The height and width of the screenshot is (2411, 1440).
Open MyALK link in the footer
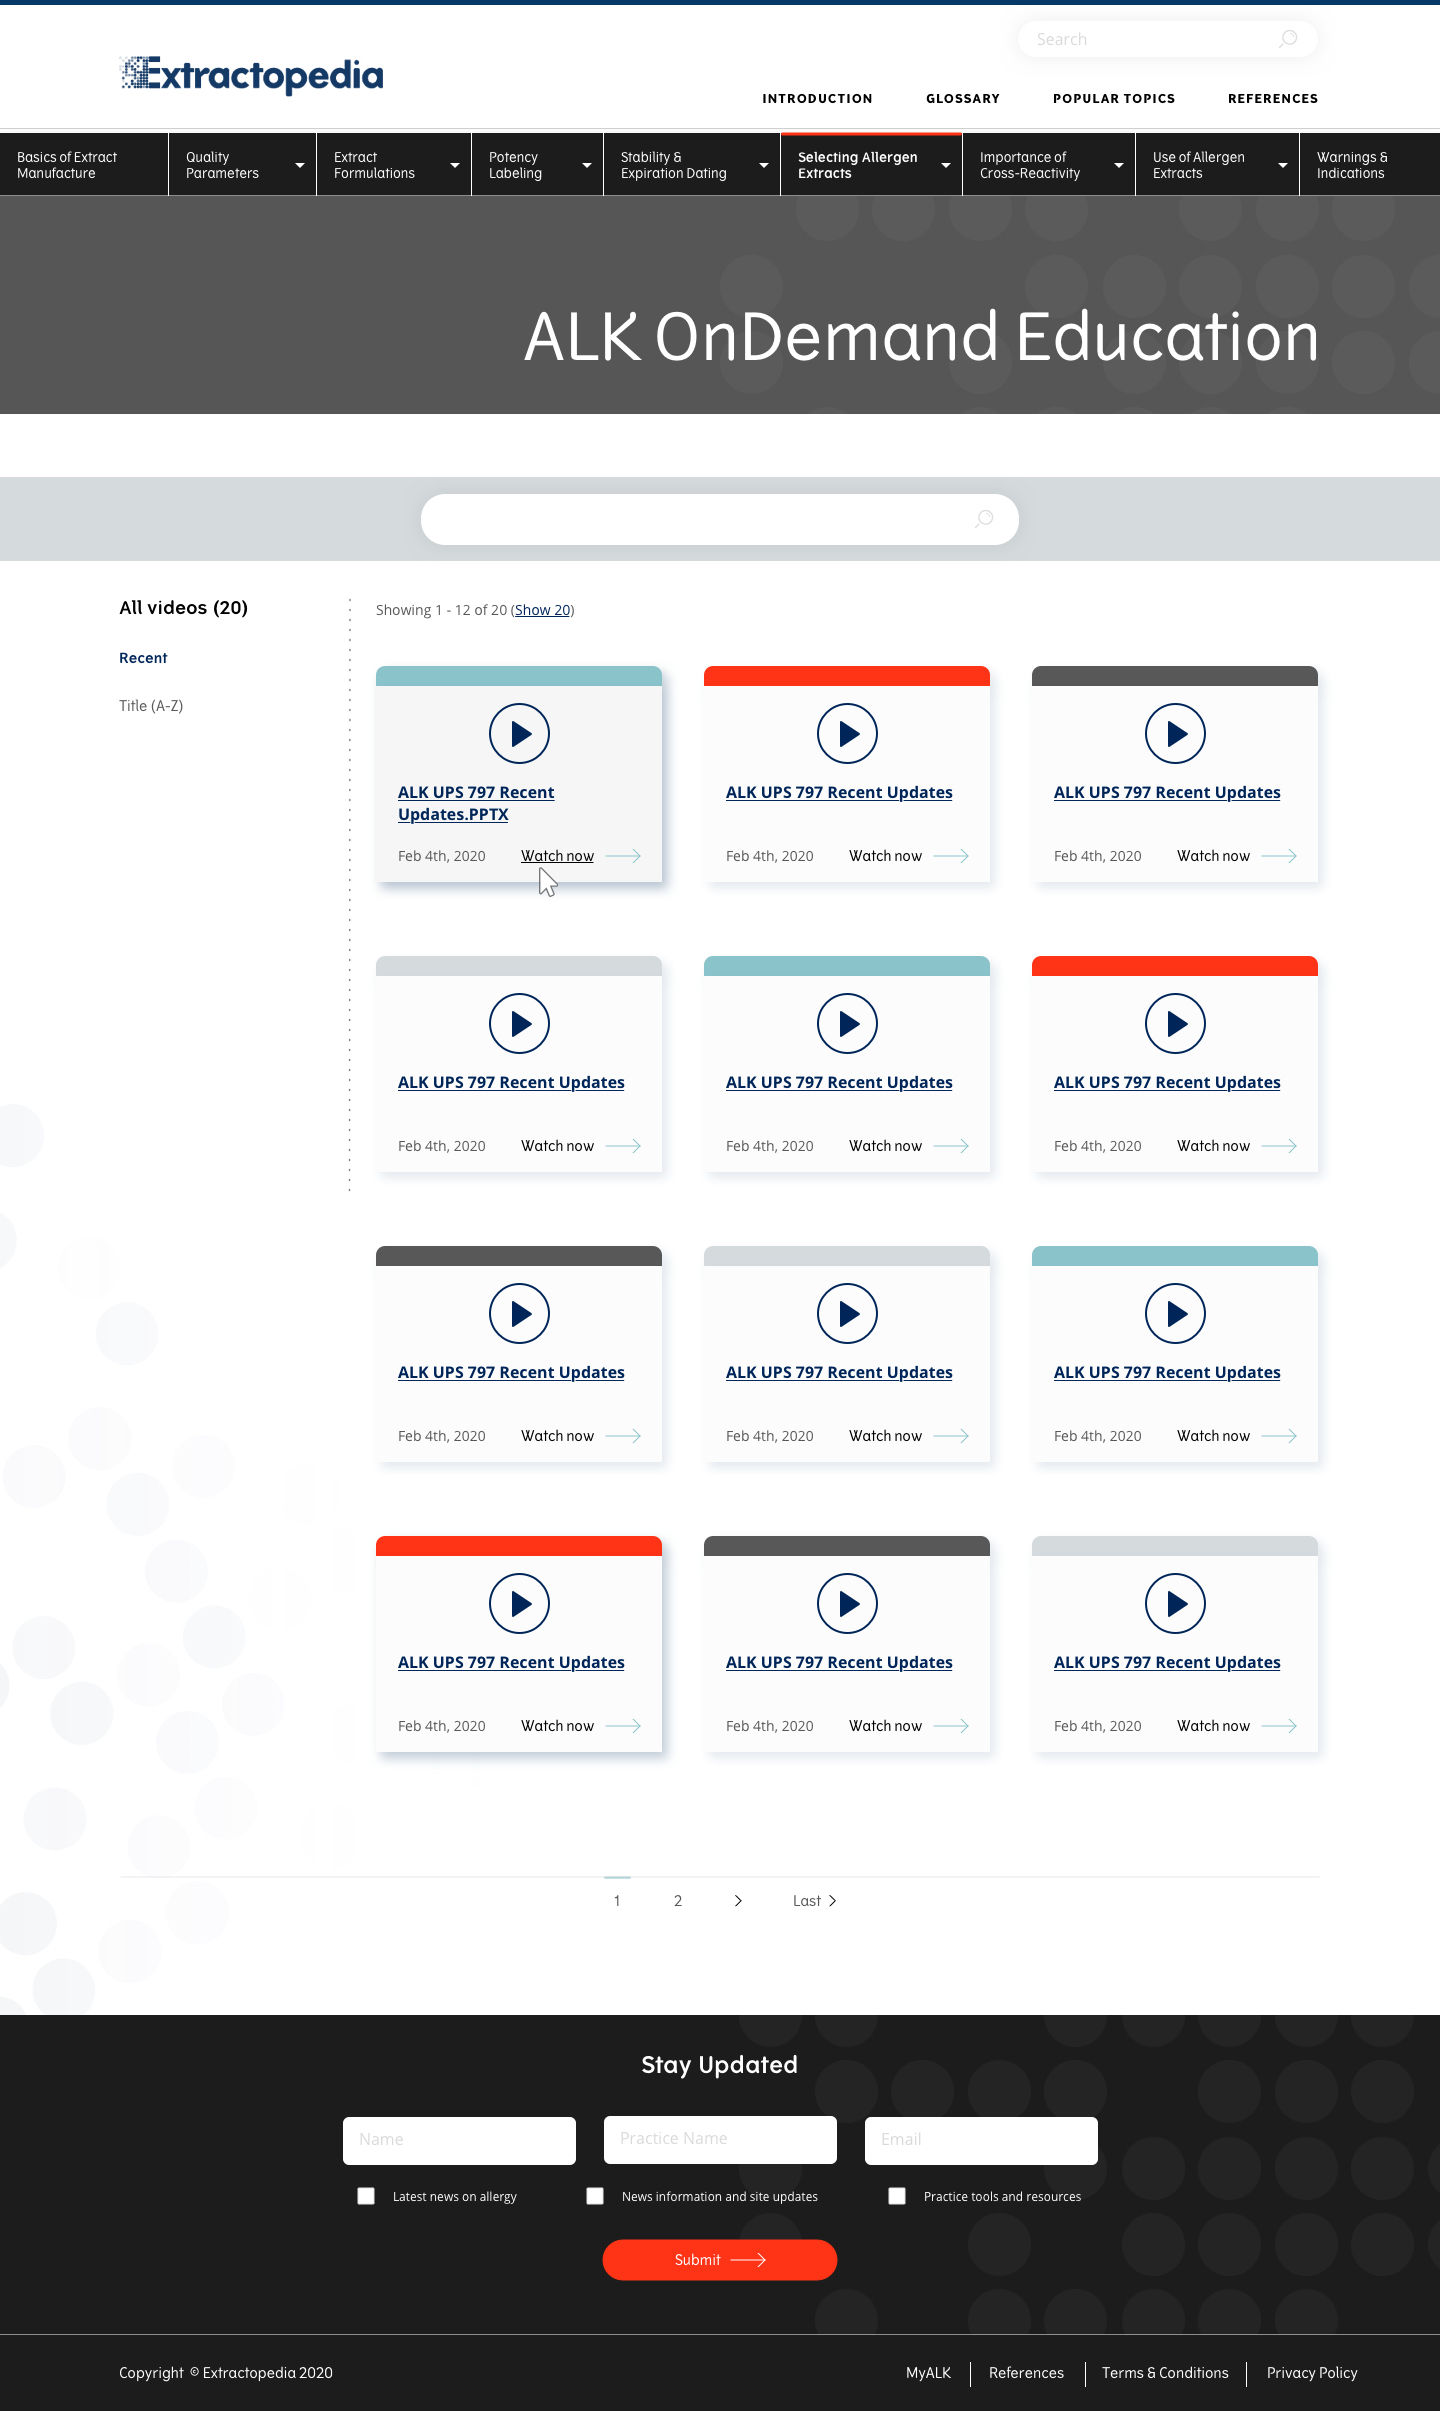(928, 2373)
